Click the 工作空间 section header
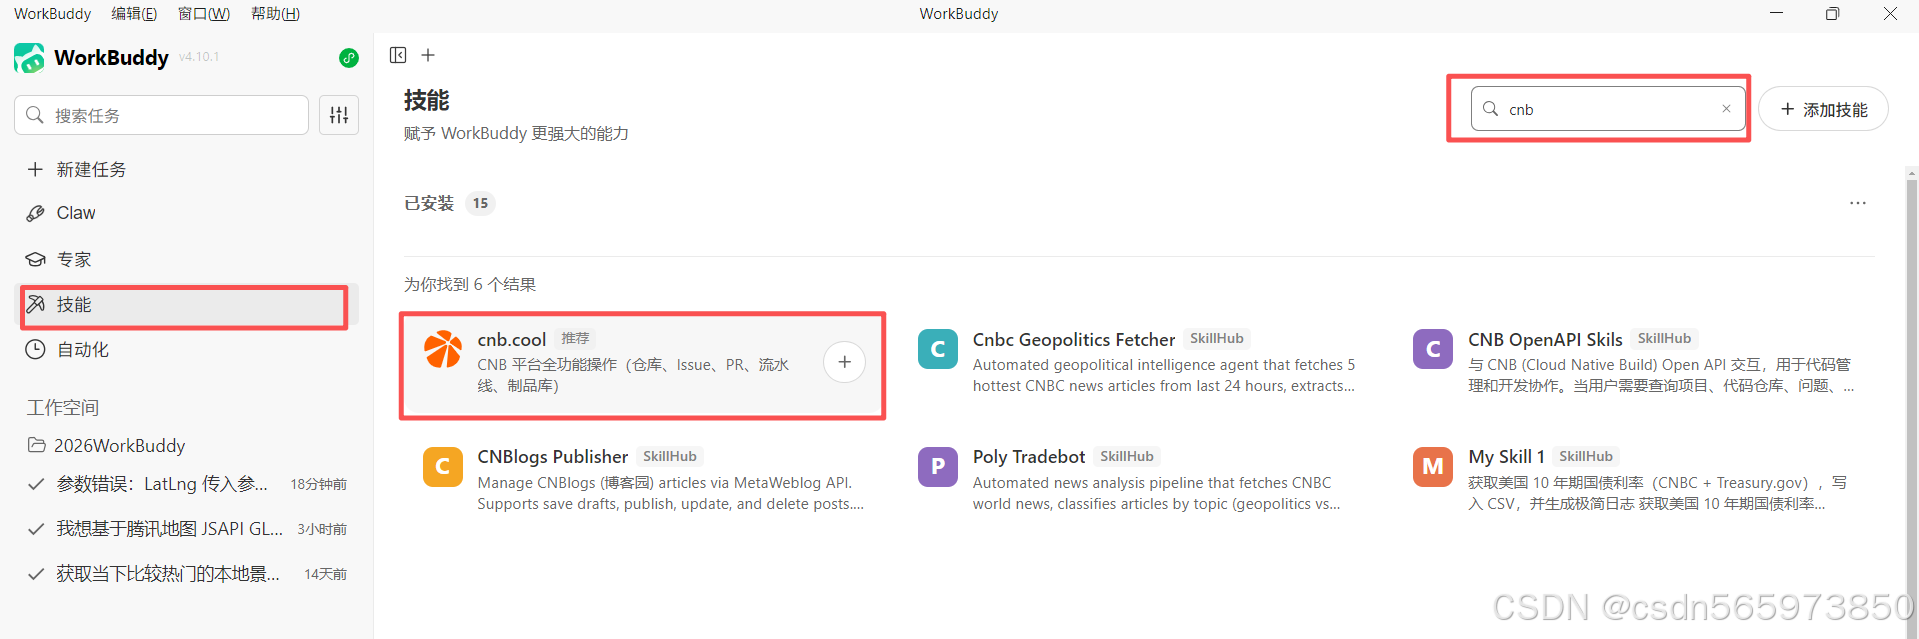The height and width of the screenshot is (639, 1919). [x=63, y=408]
